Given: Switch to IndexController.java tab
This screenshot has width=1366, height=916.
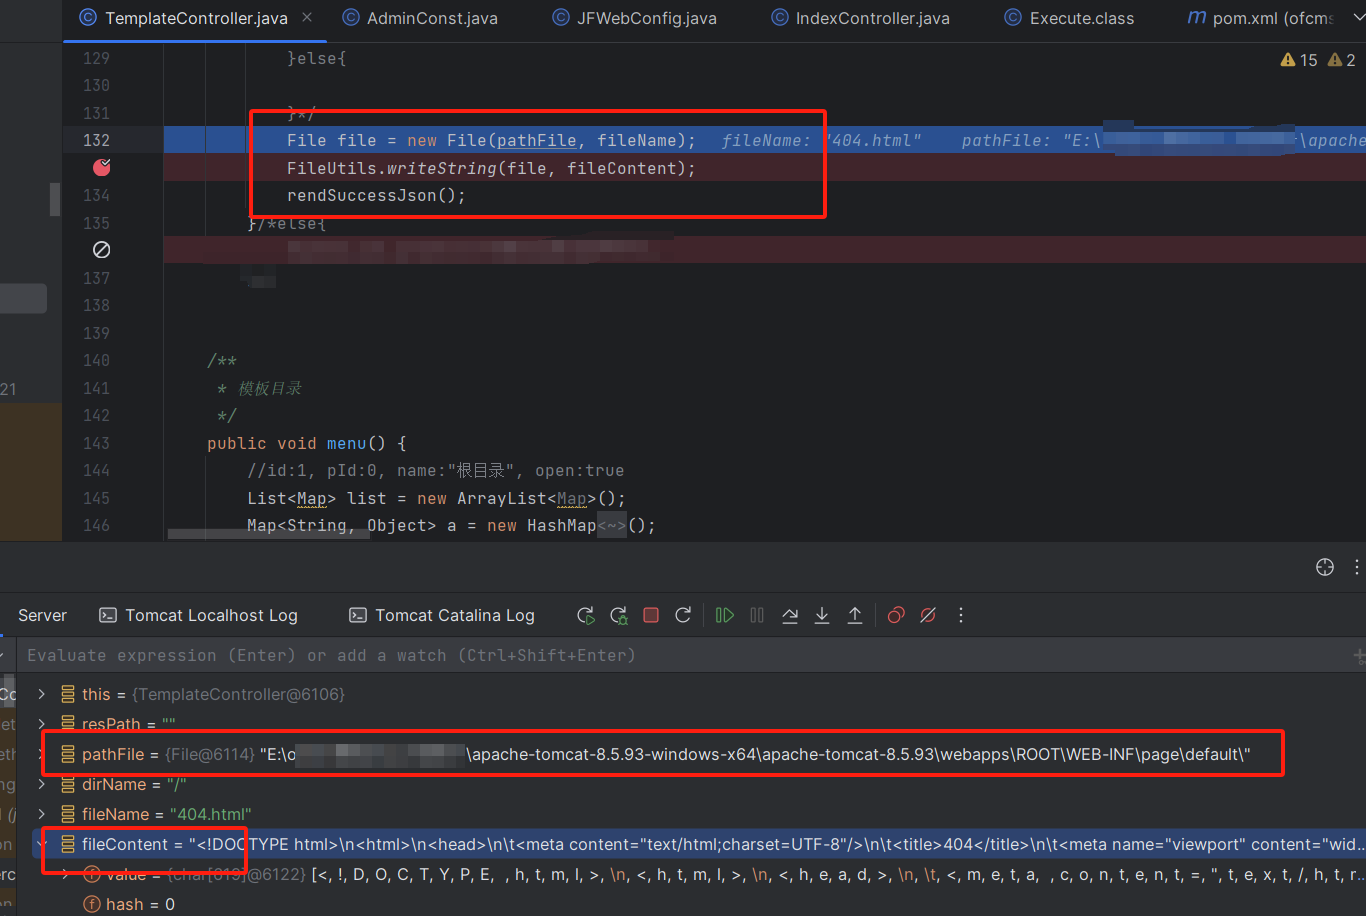Looking at the screenshot, I should point(860,18).
